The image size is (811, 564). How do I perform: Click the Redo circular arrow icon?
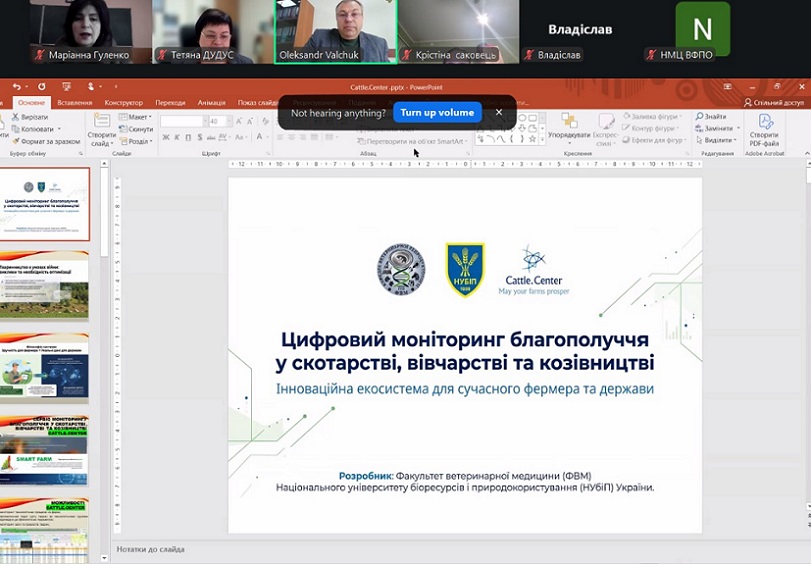[x=42, y=86]
